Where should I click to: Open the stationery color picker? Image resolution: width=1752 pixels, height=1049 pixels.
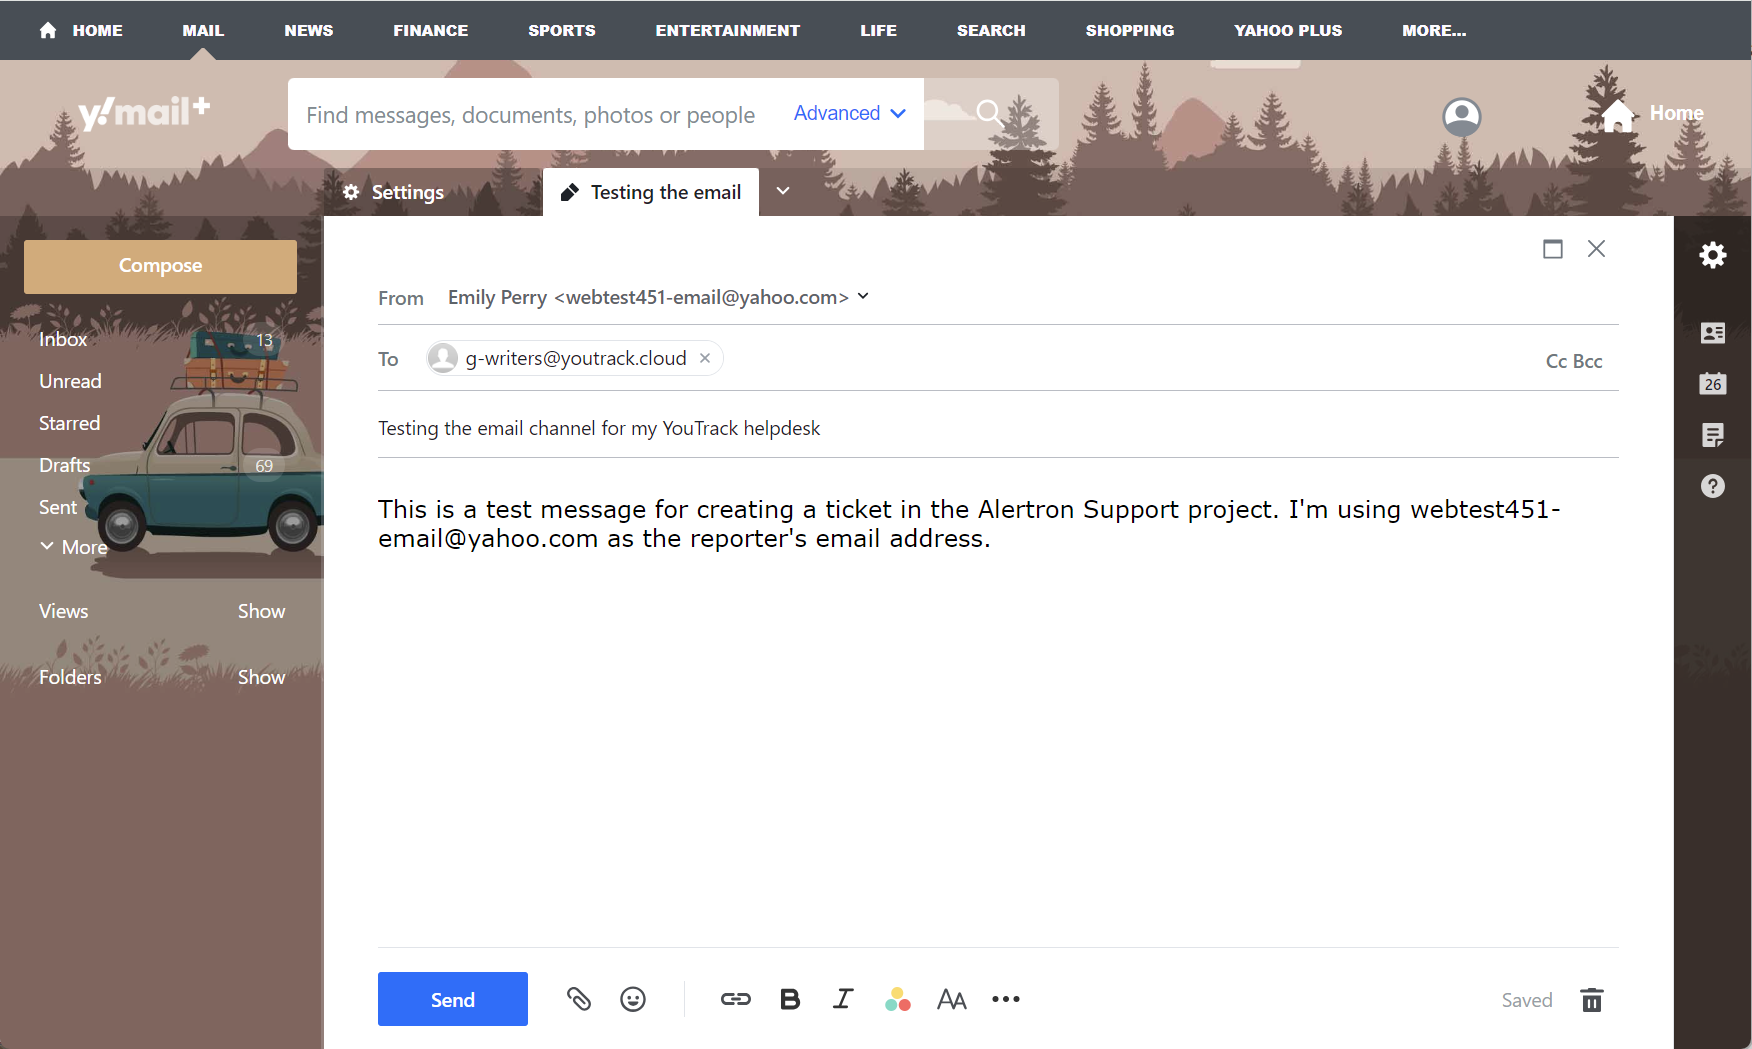pos(897,999)
